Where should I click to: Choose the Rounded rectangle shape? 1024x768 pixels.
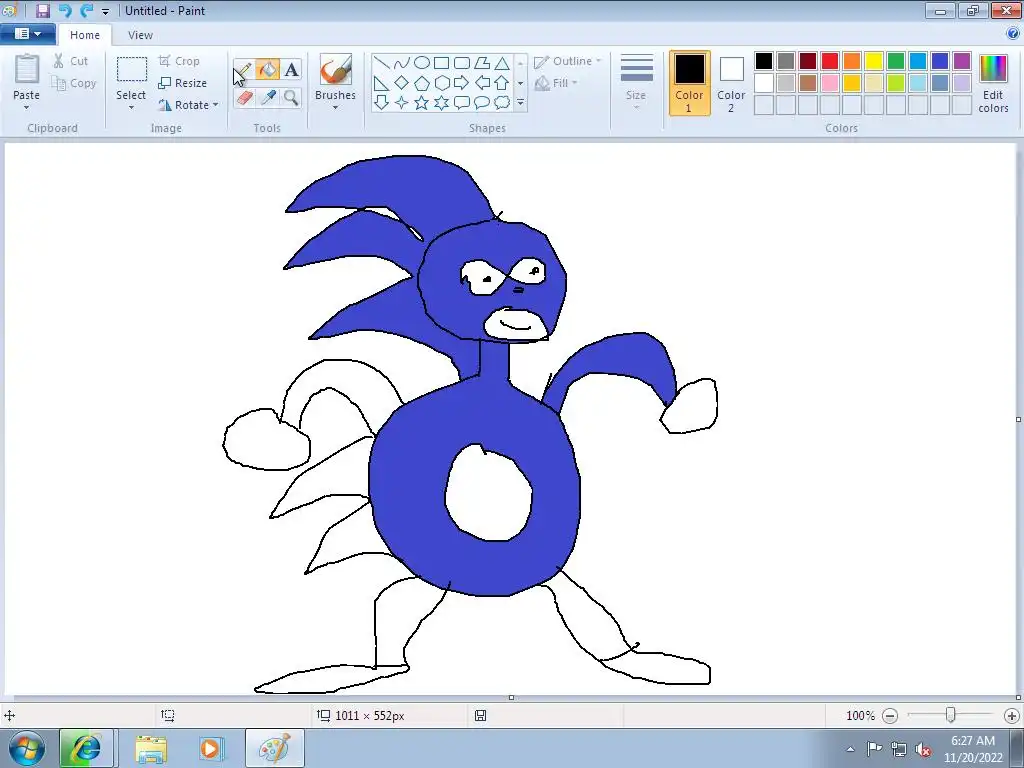point(462,63)
